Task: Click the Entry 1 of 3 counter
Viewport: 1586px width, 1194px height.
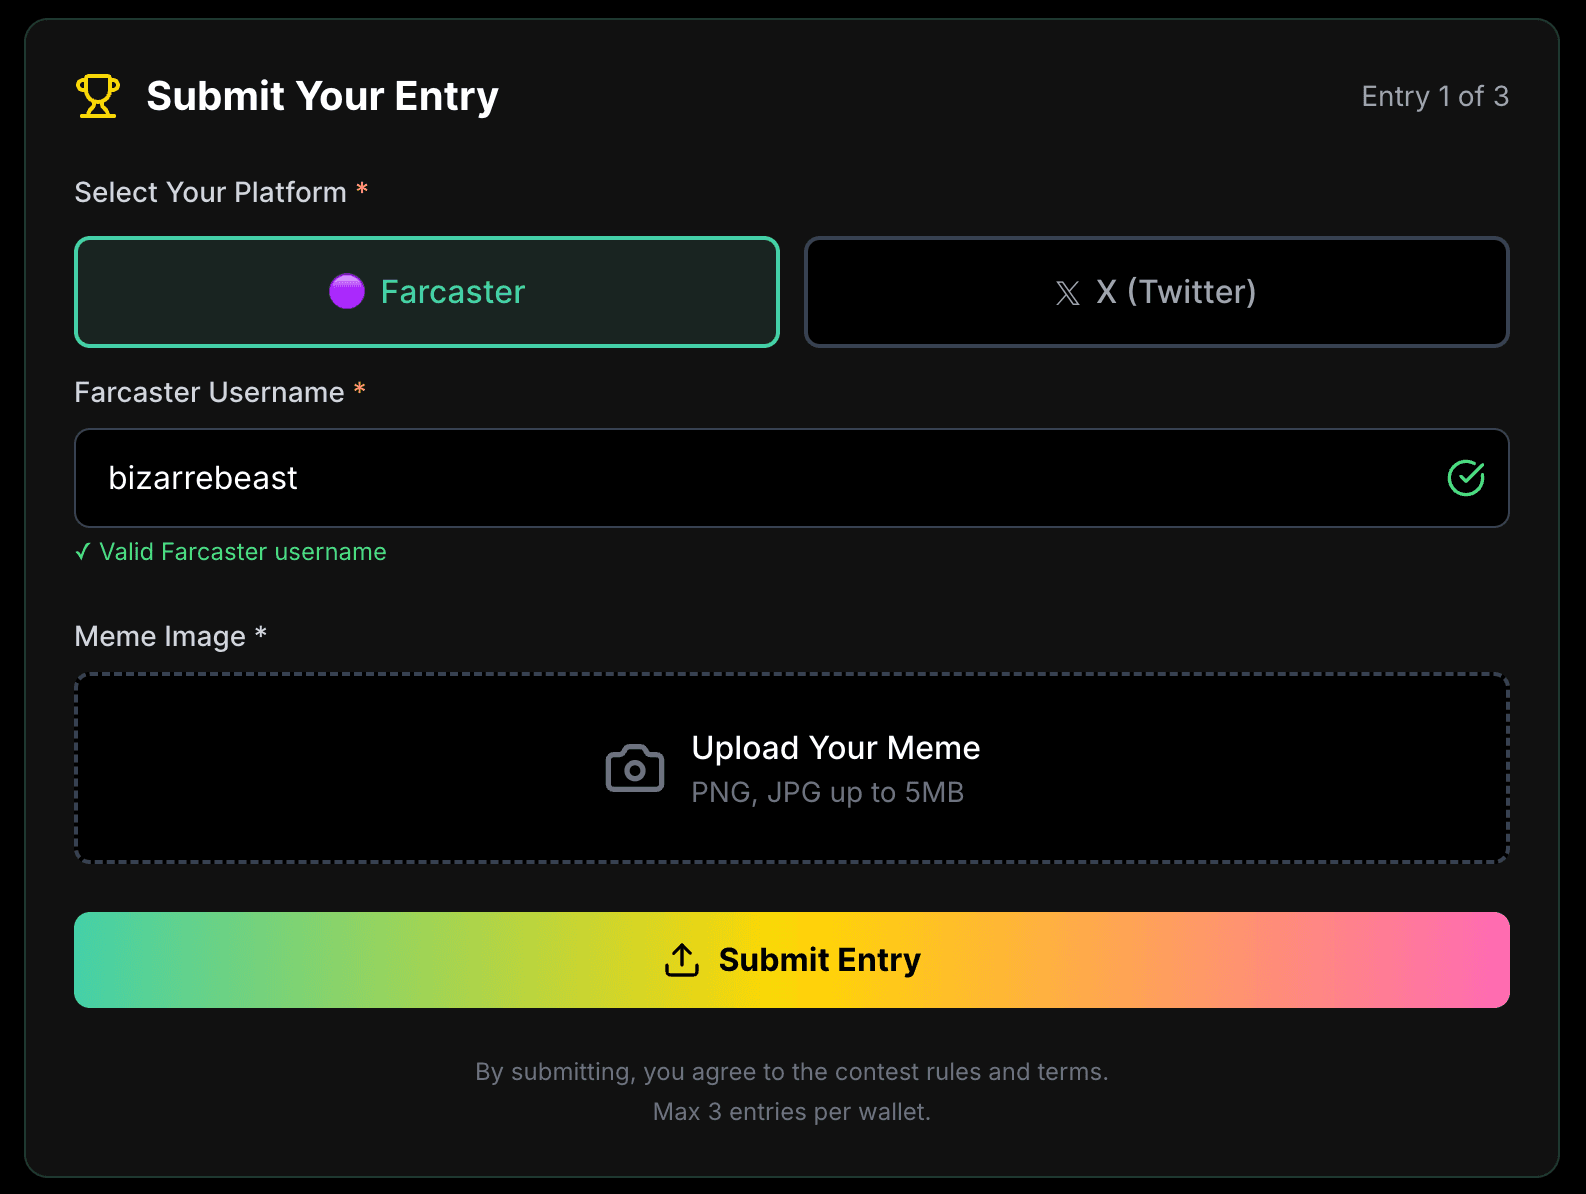Action: 1435,96
